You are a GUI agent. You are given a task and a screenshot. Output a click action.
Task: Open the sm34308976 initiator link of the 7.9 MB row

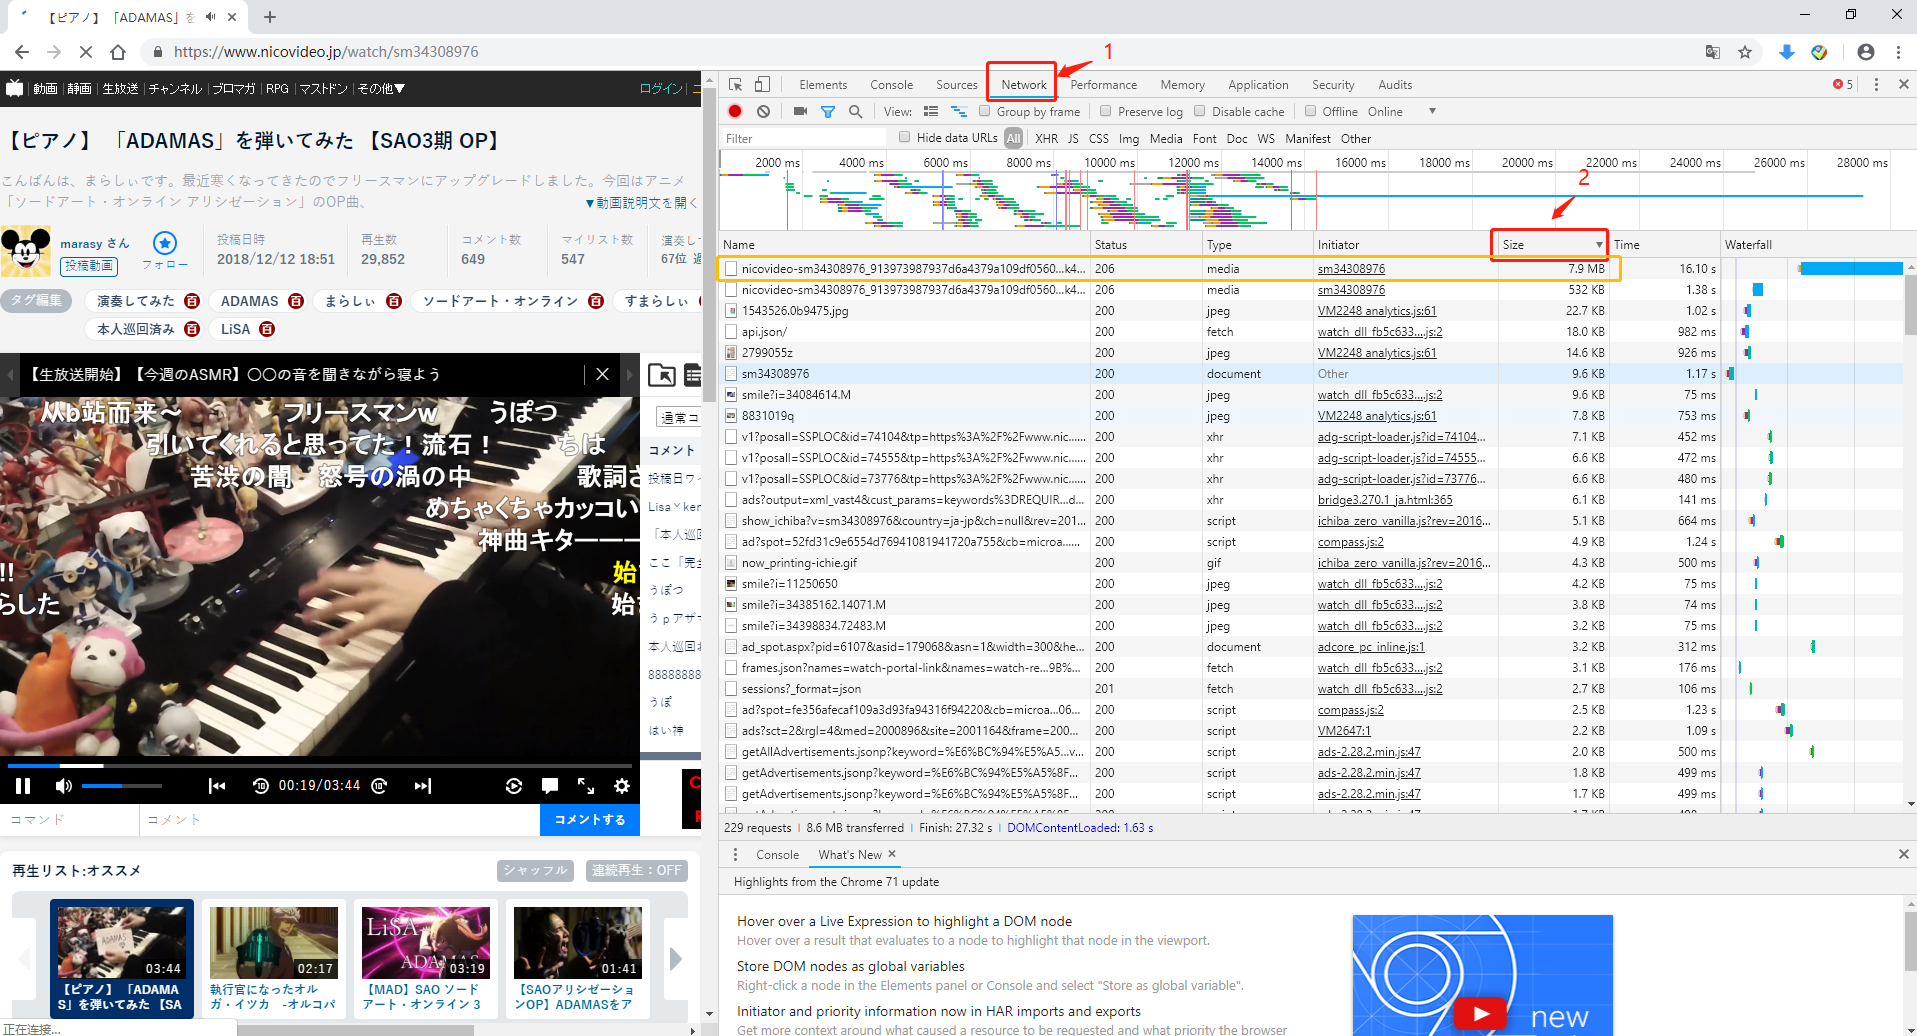[x=1351, y=269]
